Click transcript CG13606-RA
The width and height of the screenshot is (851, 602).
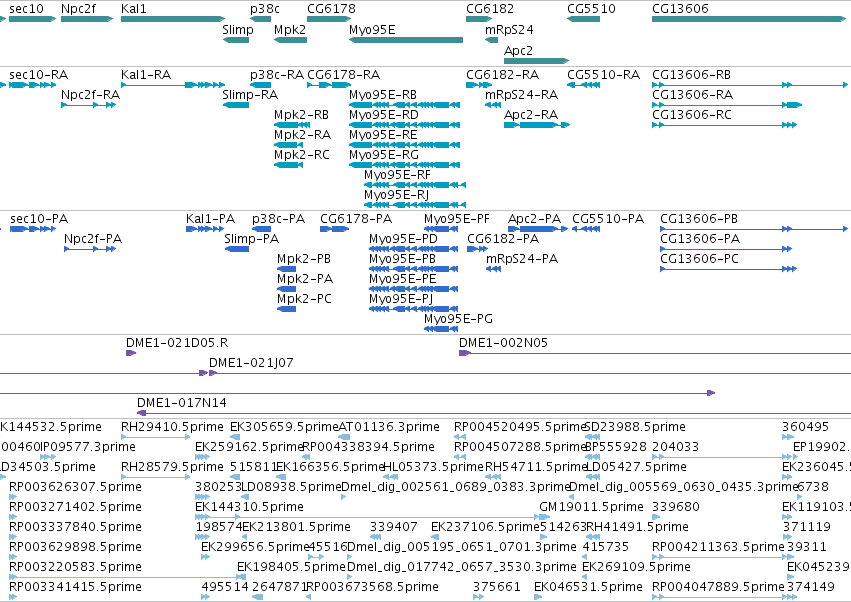click(x=693, y=95)
